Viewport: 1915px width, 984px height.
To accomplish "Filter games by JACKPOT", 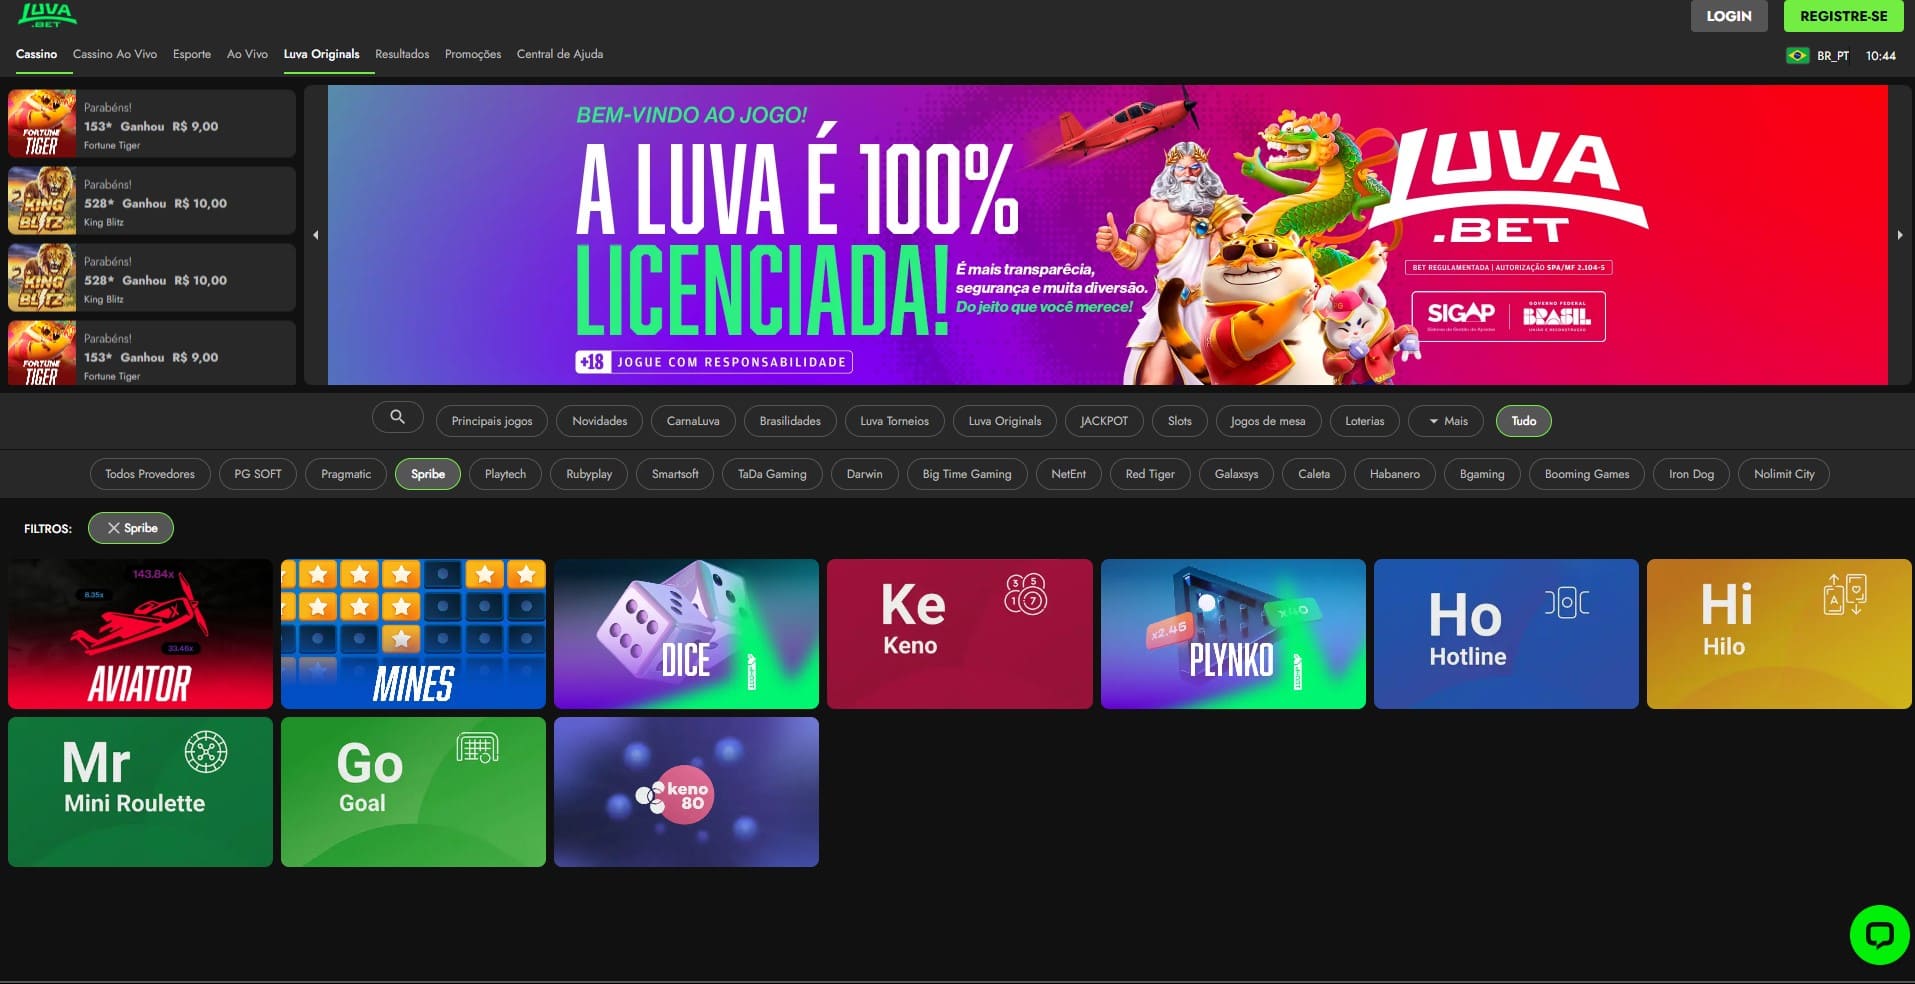I will tap(1104, 421).
